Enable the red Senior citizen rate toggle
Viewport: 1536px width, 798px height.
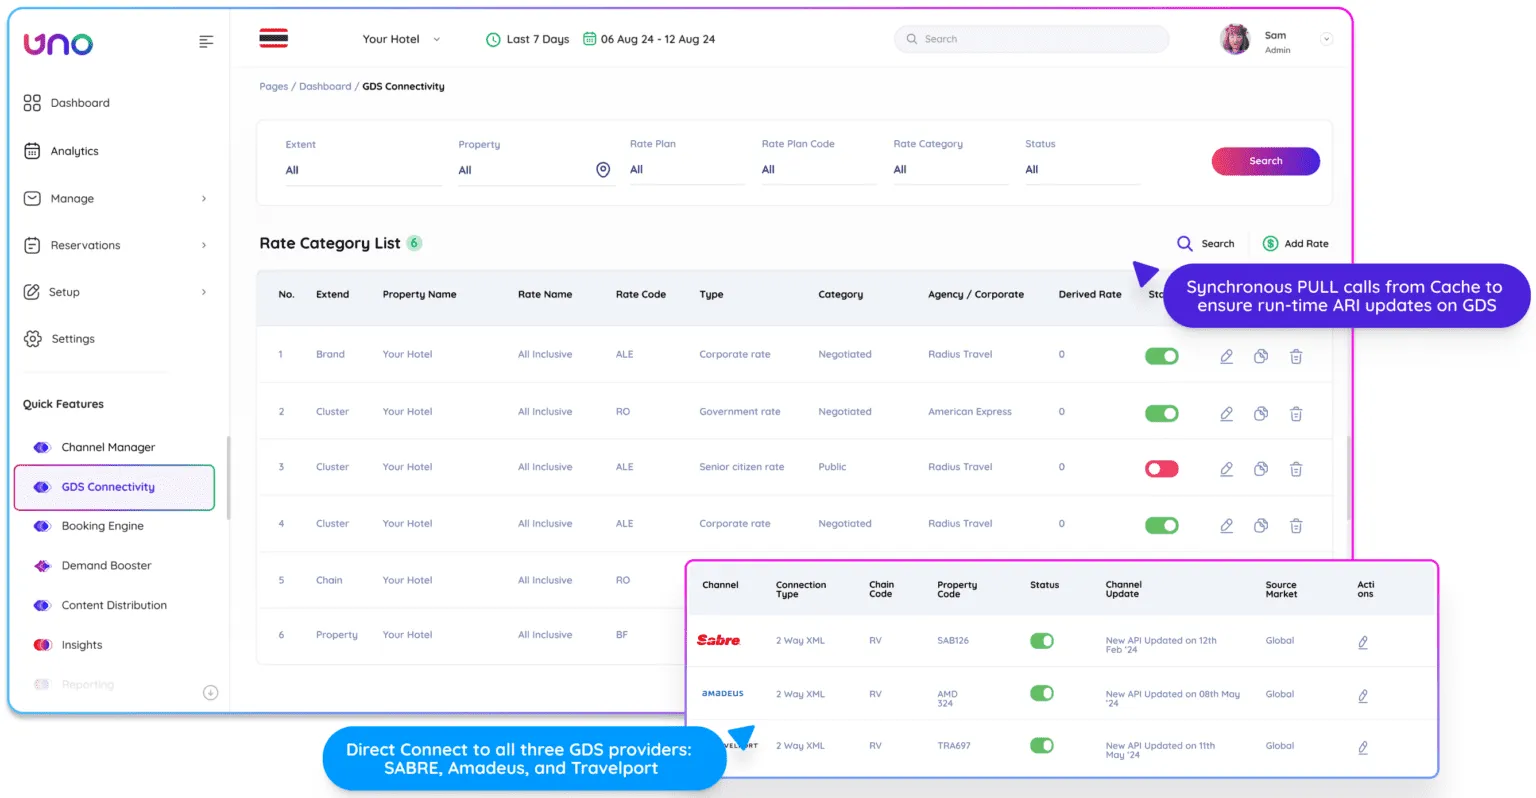[1161, 469]
